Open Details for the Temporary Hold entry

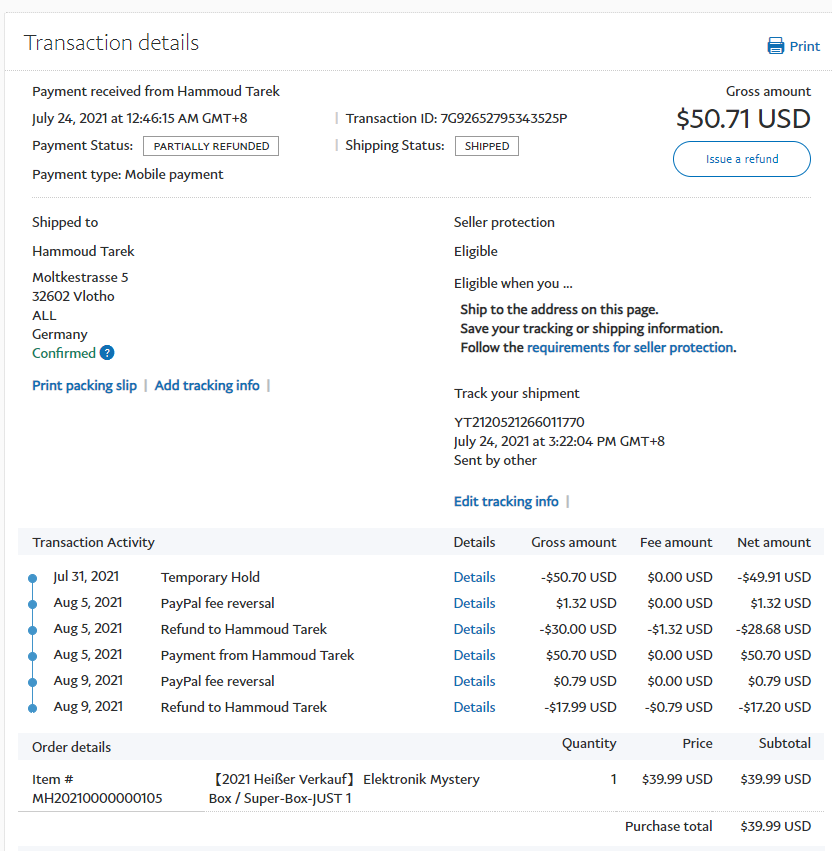474,577
